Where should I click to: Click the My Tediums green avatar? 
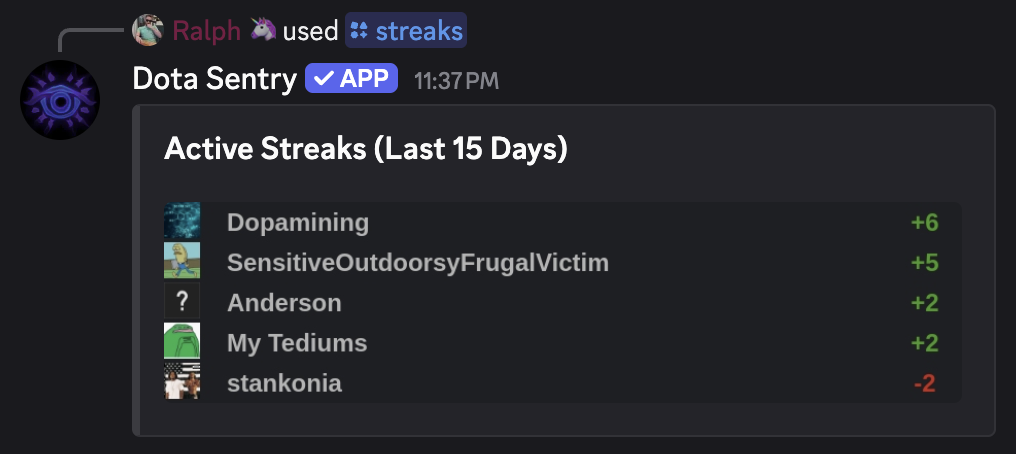click(182, 342)
